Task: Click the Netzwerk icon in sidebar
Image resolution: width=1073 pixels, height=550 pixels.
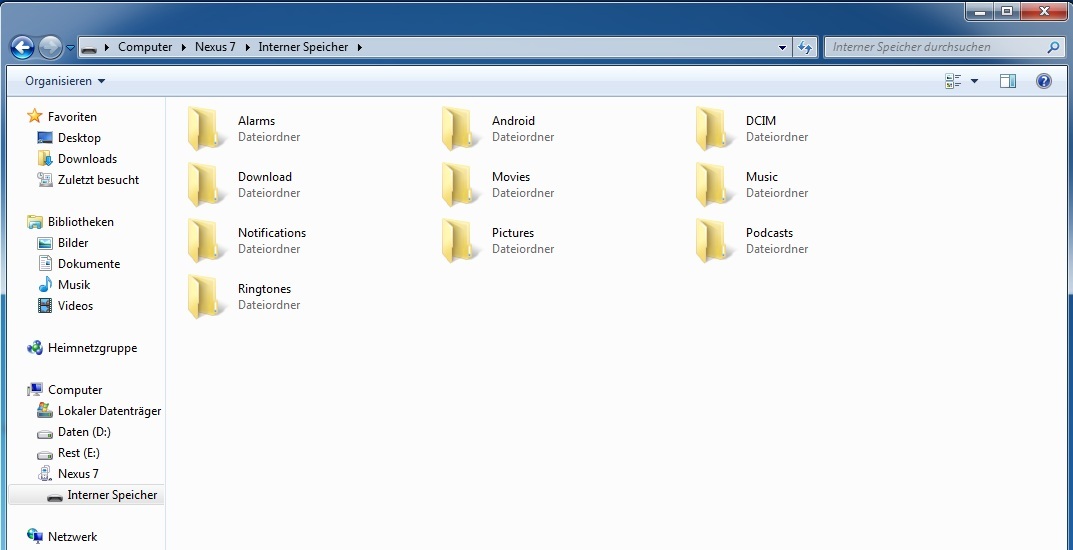Action: (x=35, y=536)
